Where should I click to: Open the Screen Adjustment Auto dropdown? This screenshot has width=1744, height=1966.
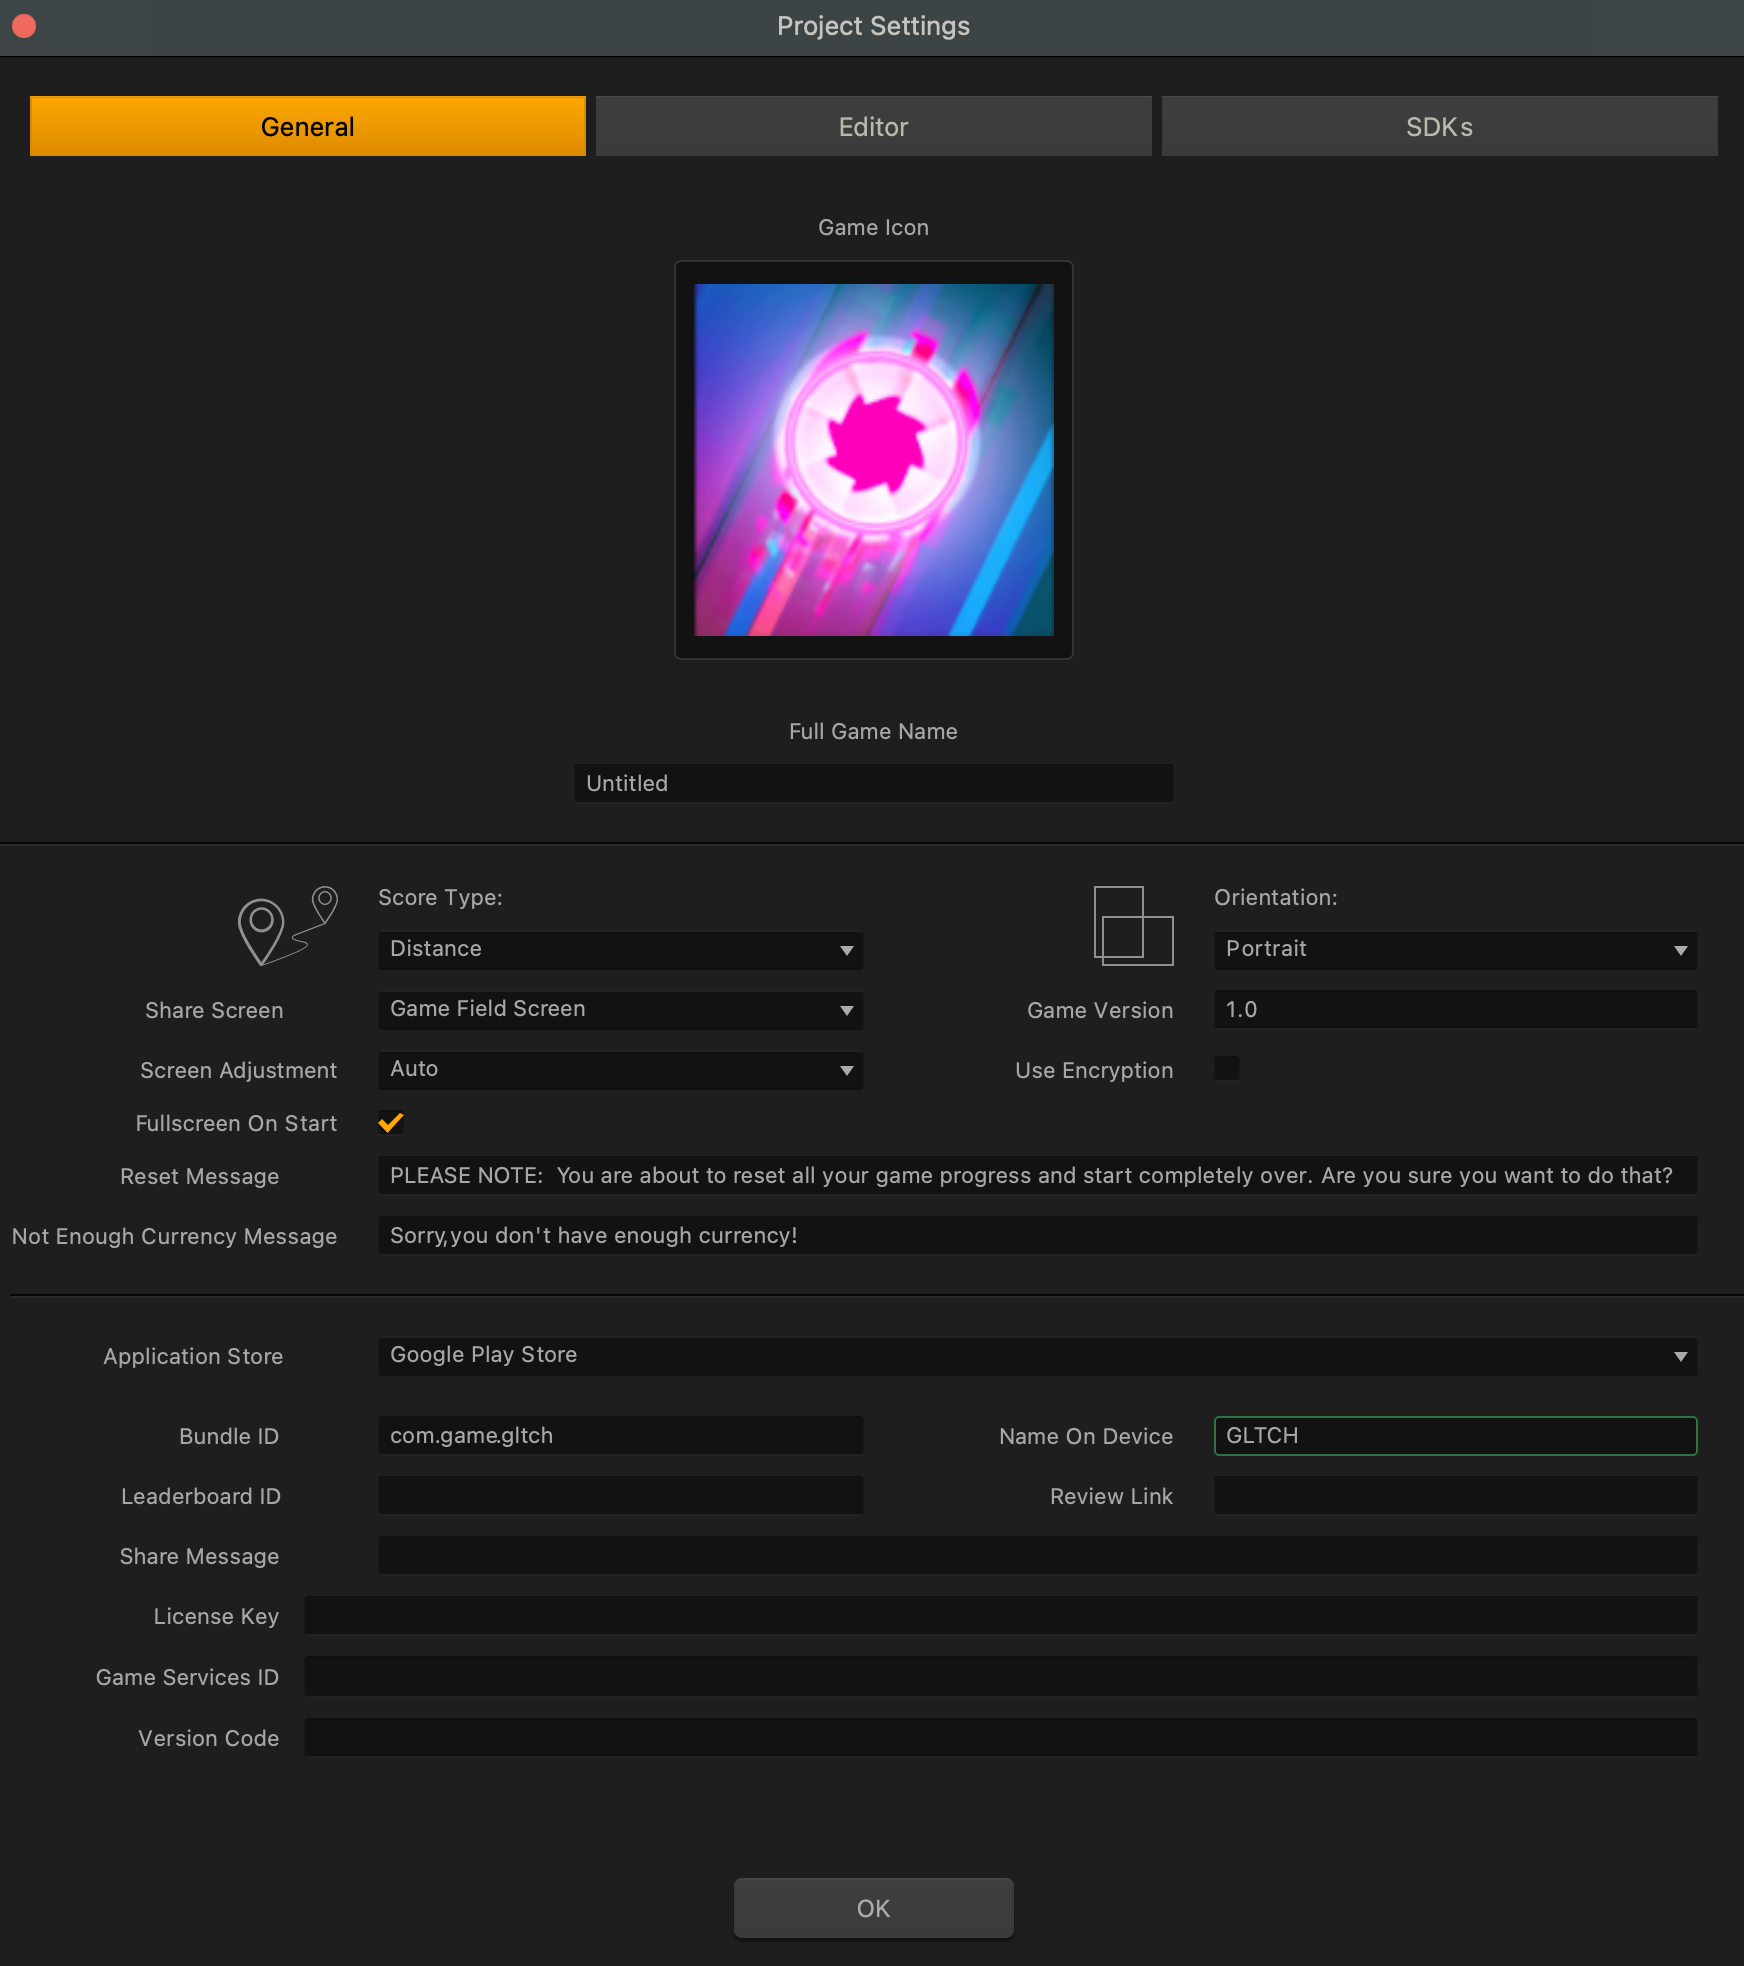(620, 1070)
